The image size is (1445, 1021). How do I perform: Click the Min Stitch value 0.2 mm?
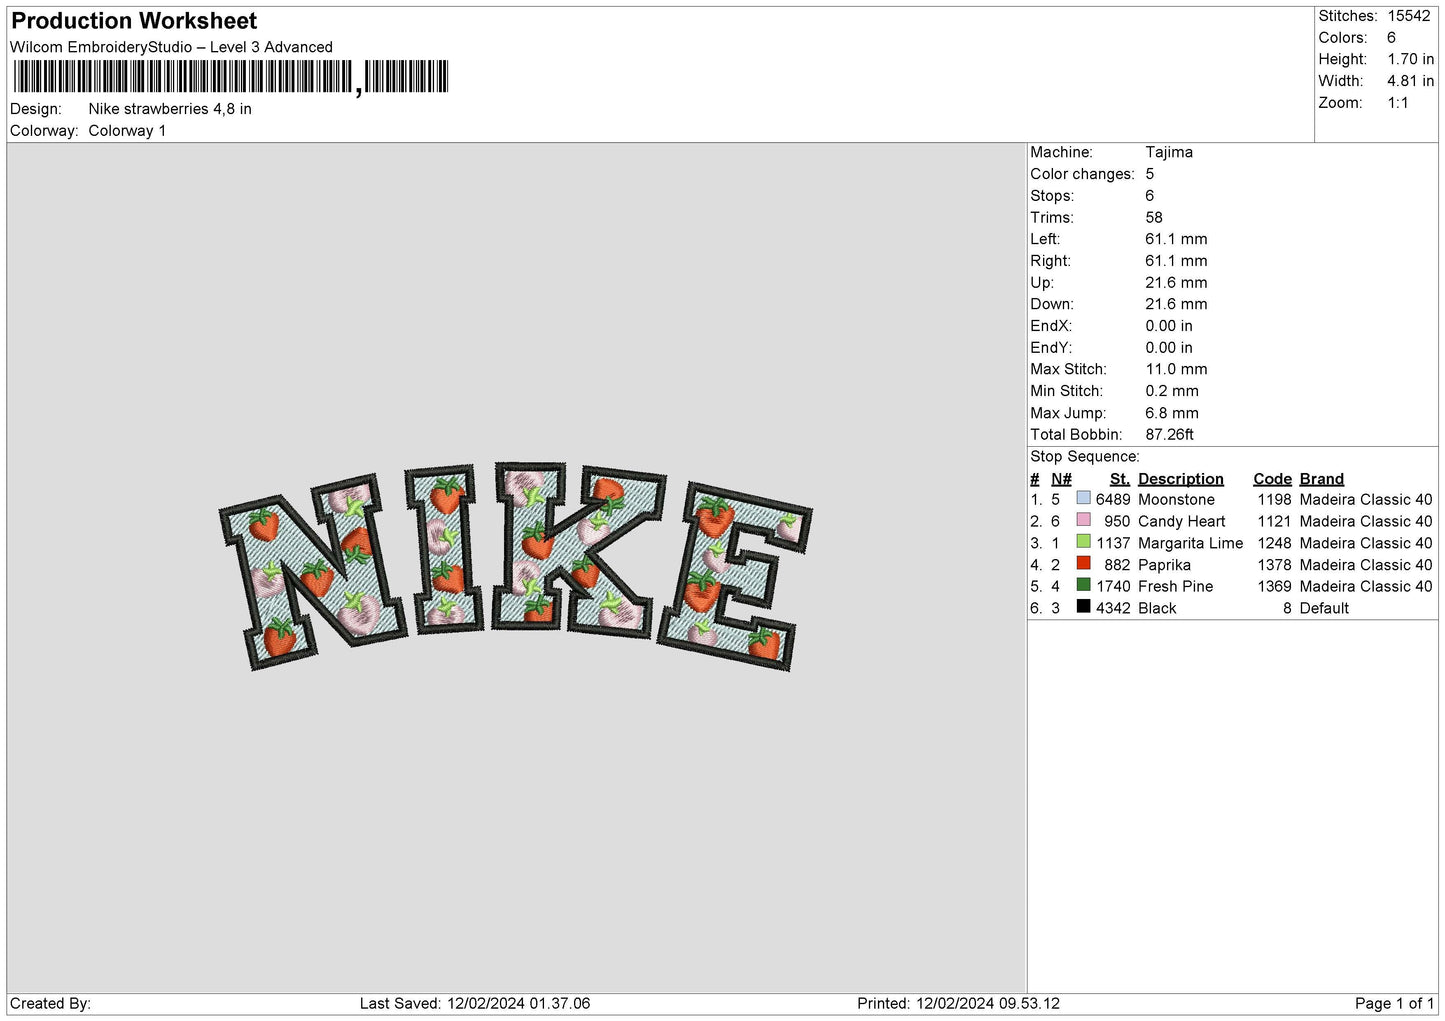(1172, 391)
